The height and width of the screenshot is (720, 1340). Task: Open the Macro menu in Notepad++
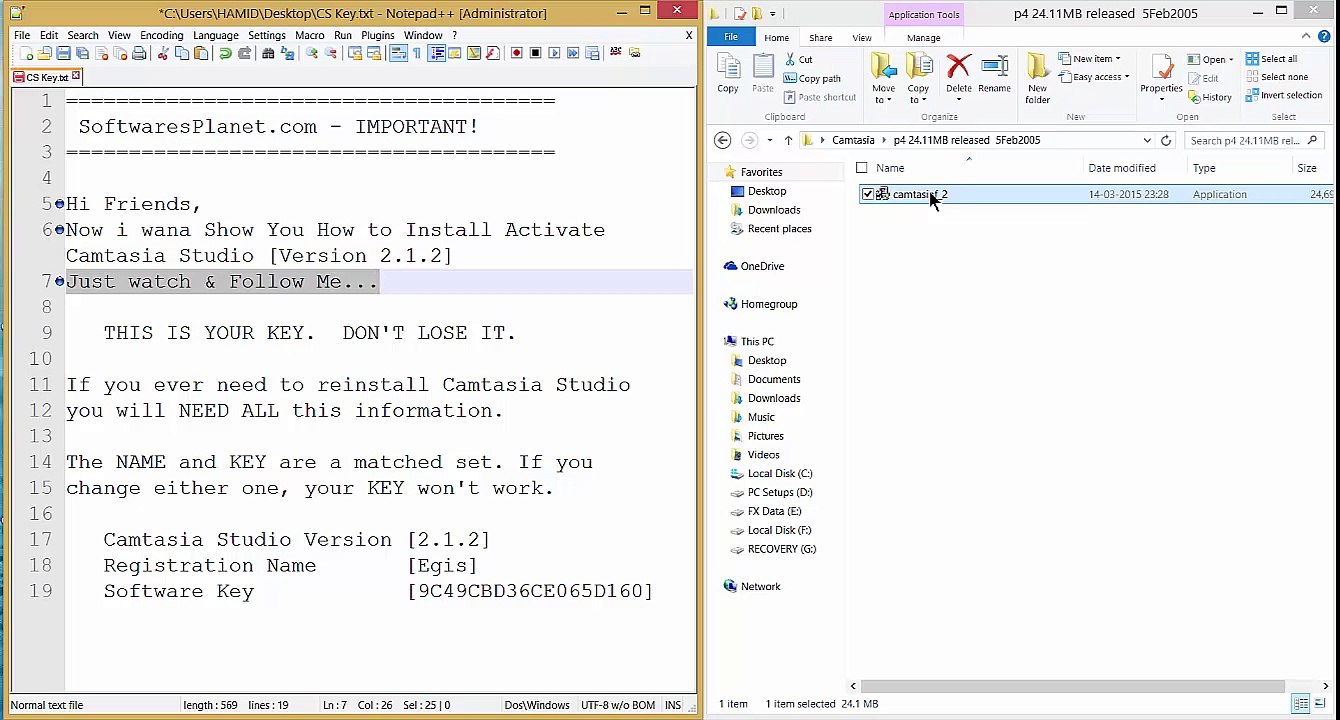coord(310,35)
